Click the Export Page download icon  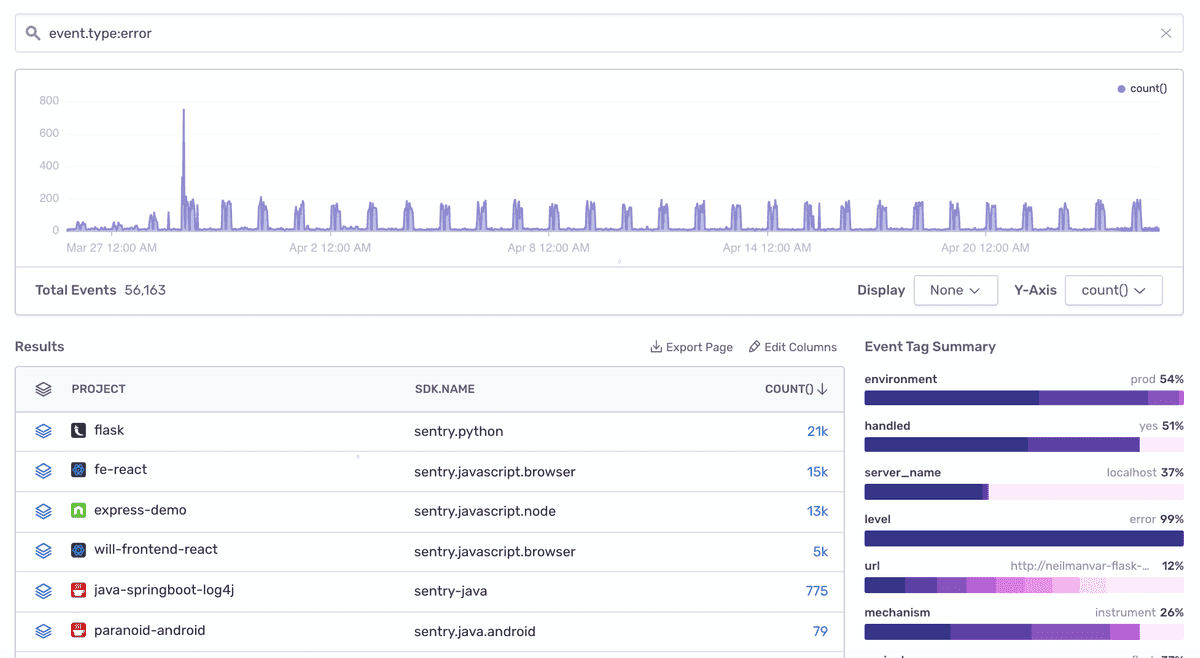(x=656, y=347)
